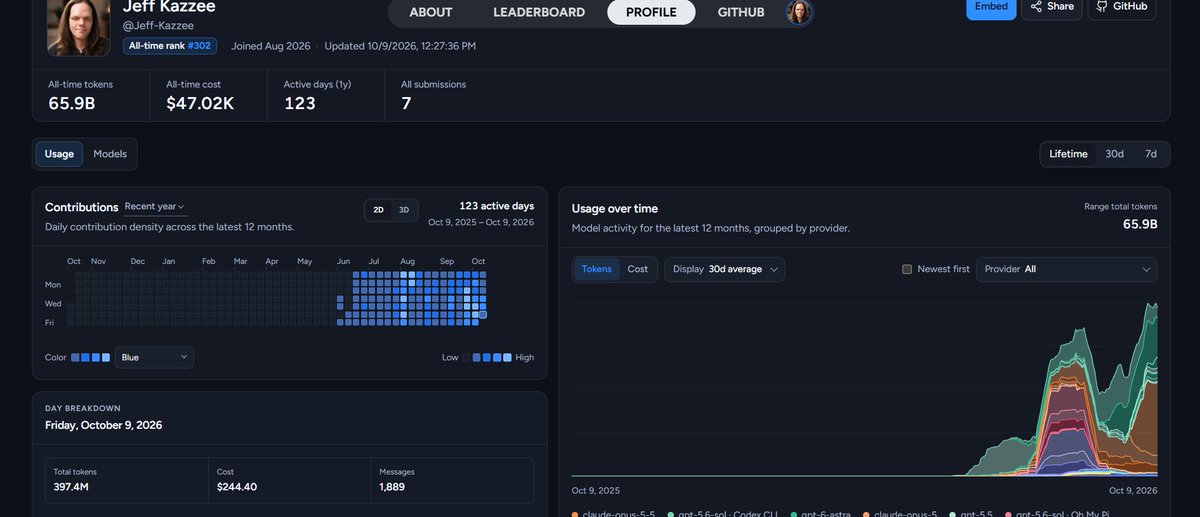The image size is (1200, 517).
Task: Click the All-time cost value $47.02K
Action: pos(200,102)
